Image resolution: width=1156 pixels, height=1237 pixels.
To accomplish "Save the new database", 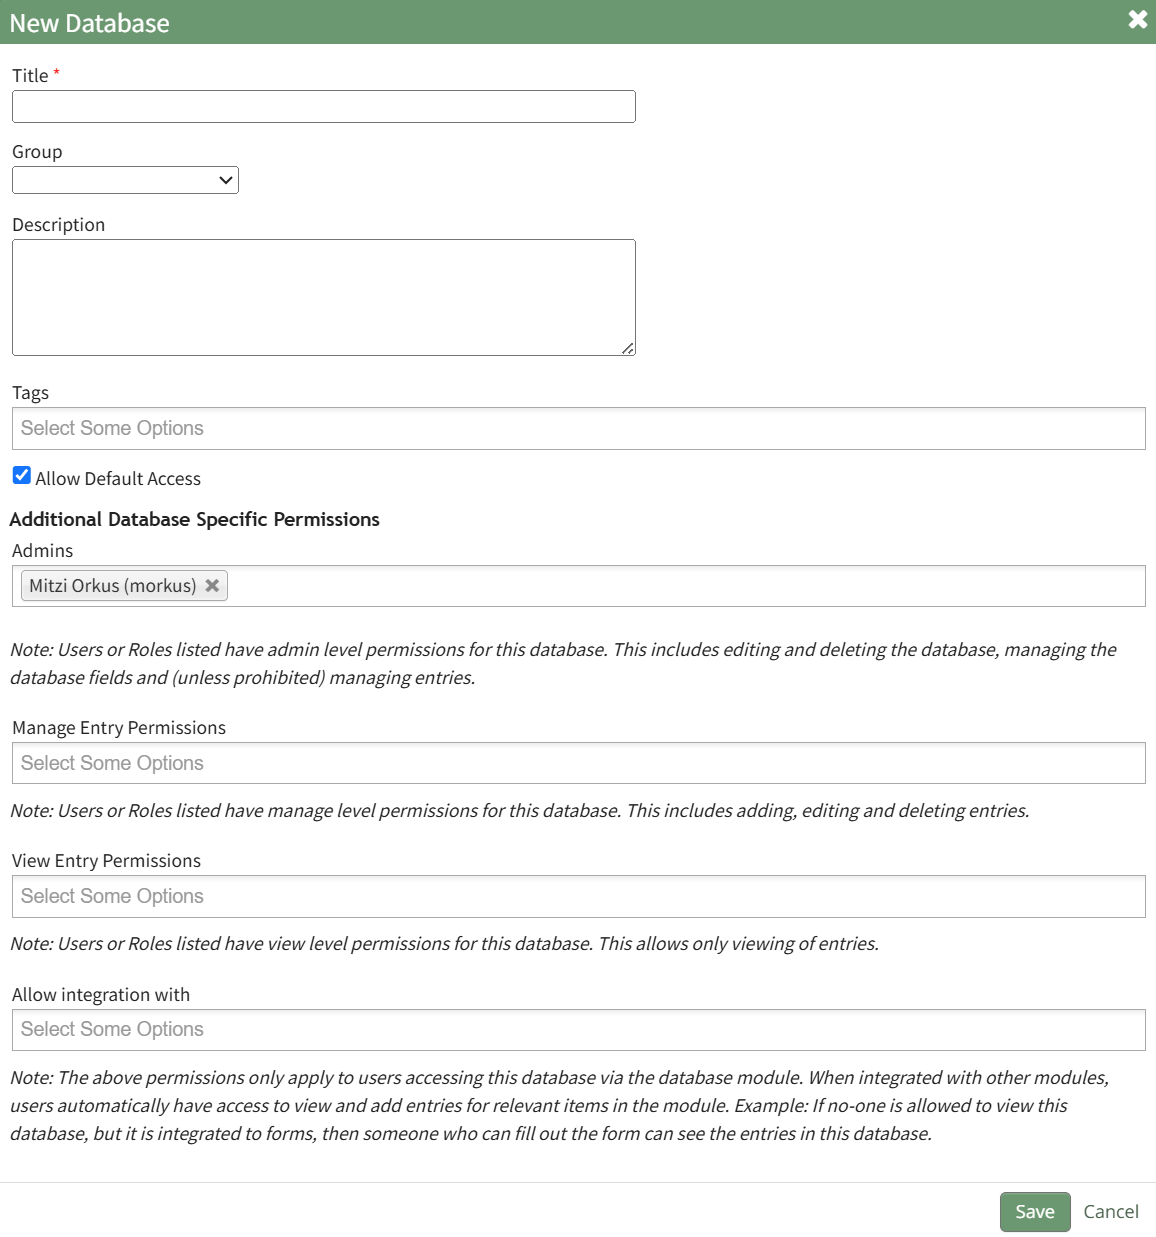I will coord(1035,1212).
